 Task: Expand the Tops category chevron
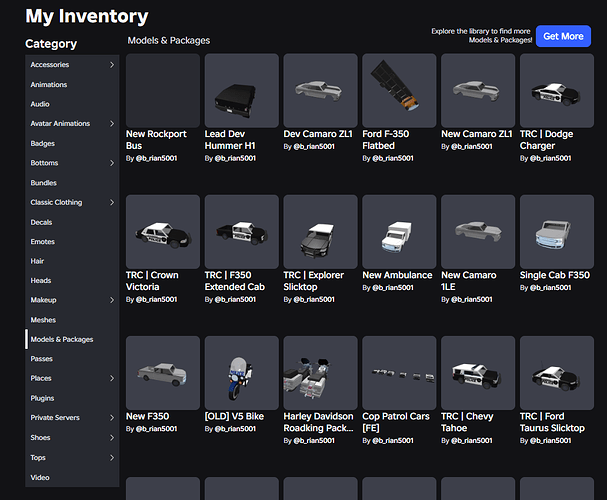112,457
